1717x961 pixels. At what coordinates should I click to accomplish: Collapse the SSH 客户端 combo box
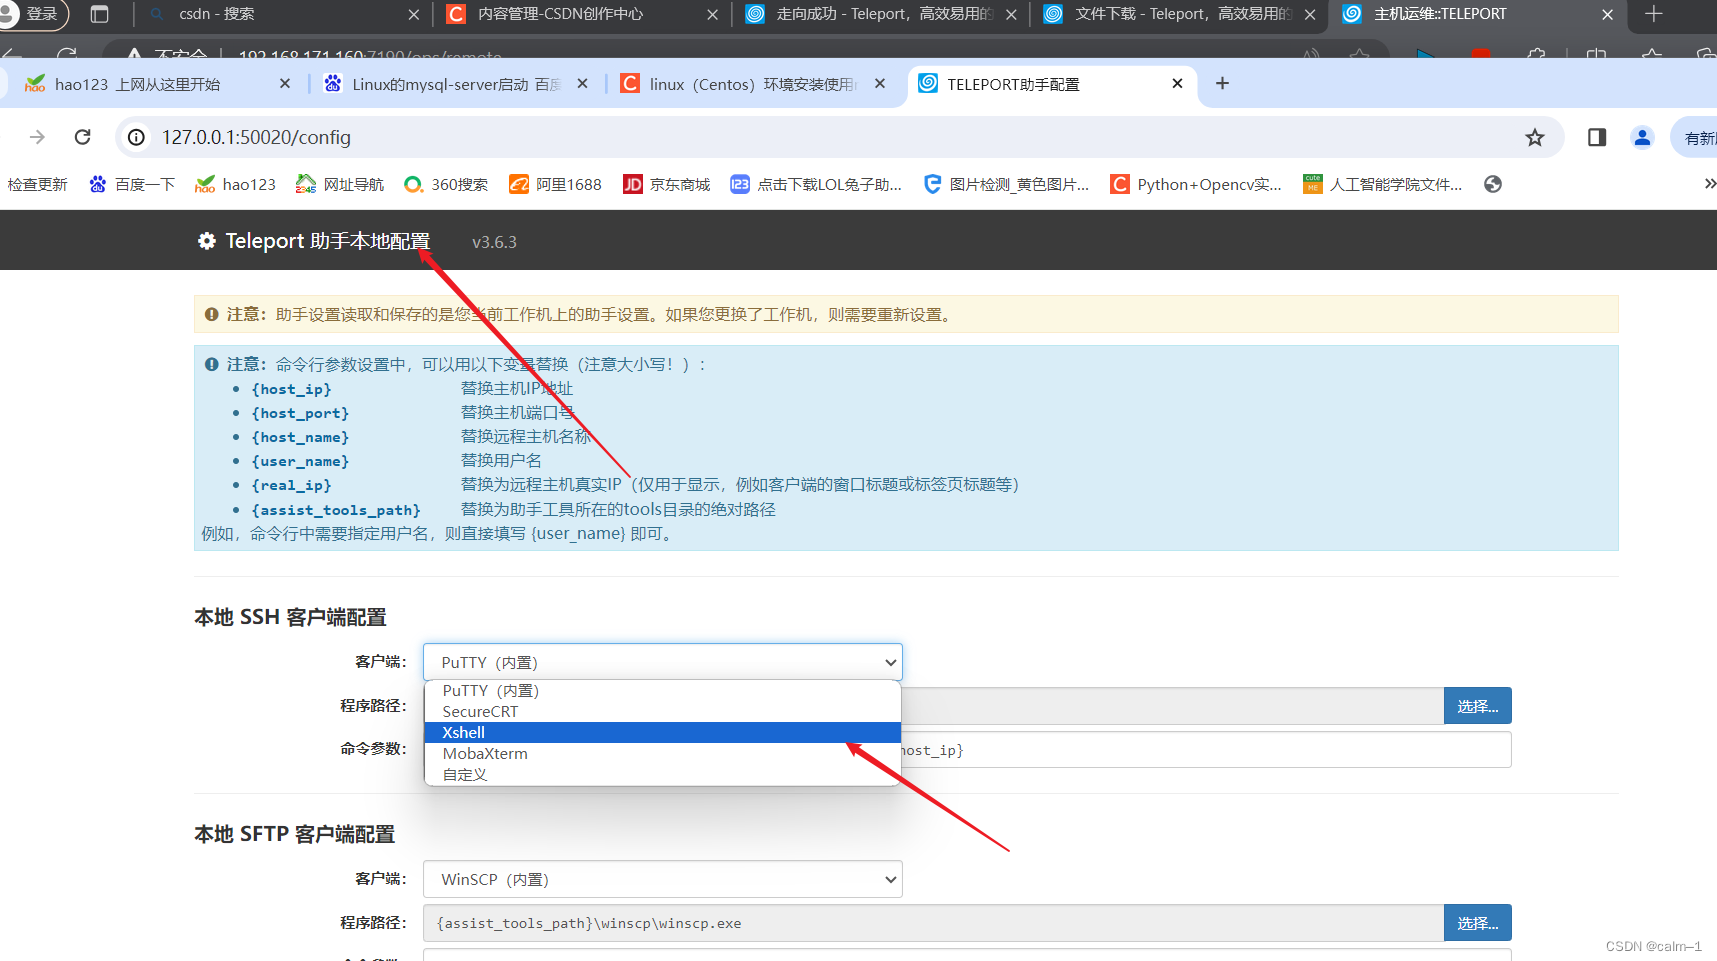pyautogui.click(x=662, y=662)
